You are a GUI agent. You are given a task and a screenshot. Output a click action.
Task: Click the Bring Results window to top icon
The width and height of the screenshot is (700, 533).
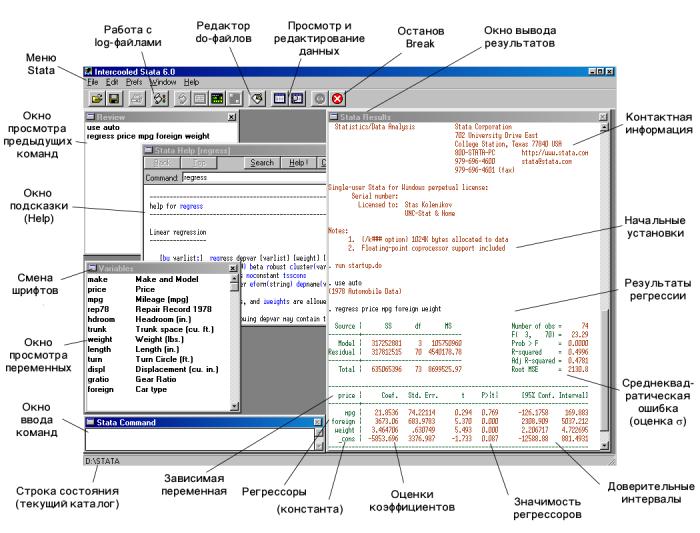[x=217, y=99]
